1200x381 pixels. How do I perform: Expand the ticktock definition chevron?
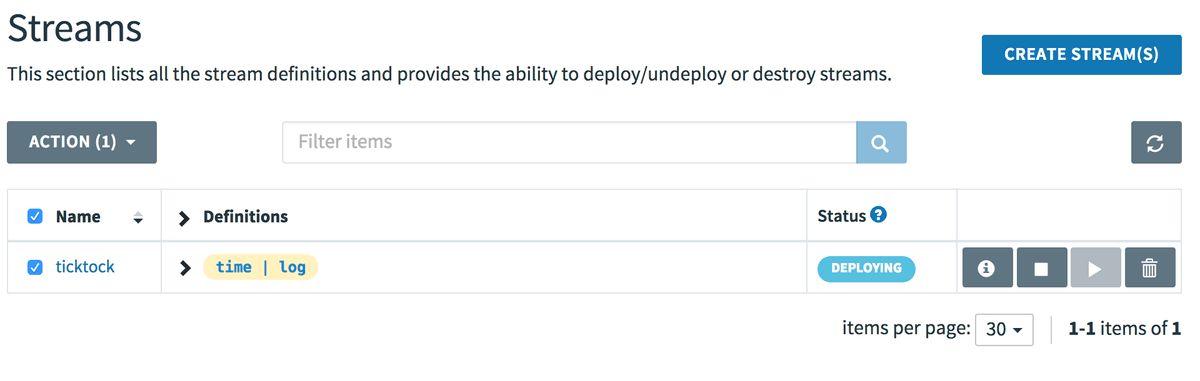click(x=184, y=268)
